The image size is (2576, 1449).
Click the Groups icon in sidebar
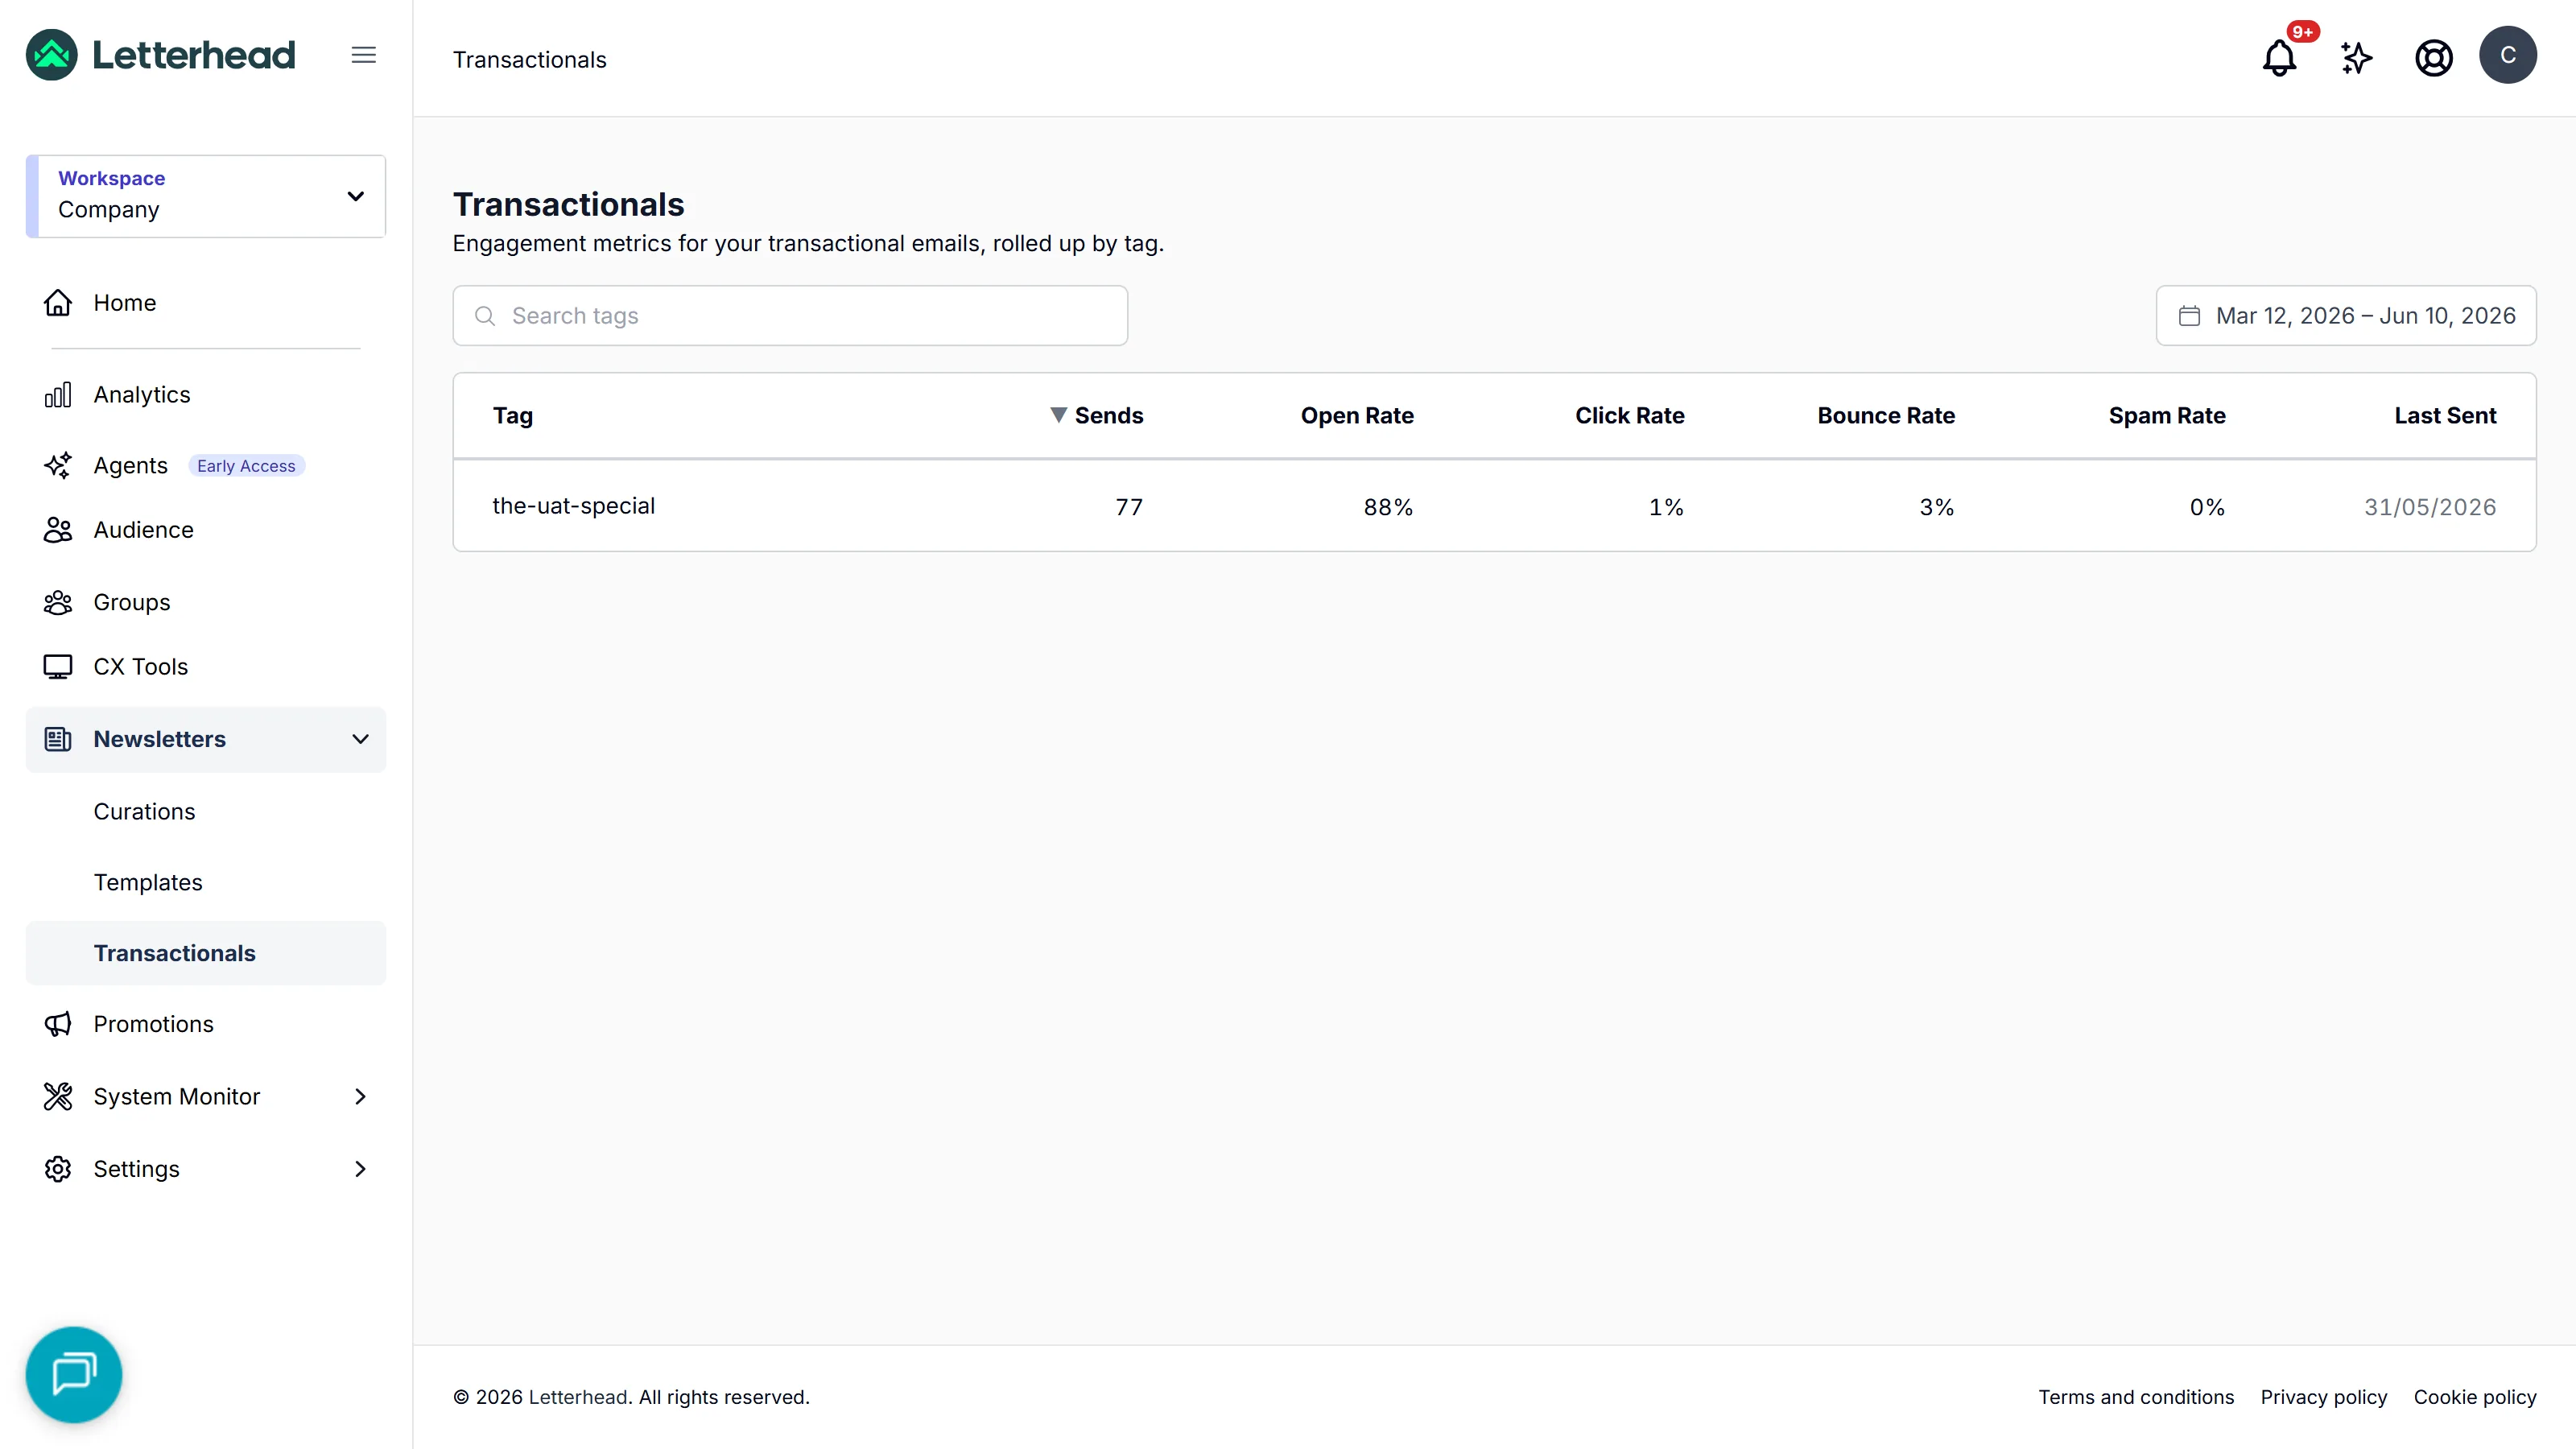coord(58,603)
